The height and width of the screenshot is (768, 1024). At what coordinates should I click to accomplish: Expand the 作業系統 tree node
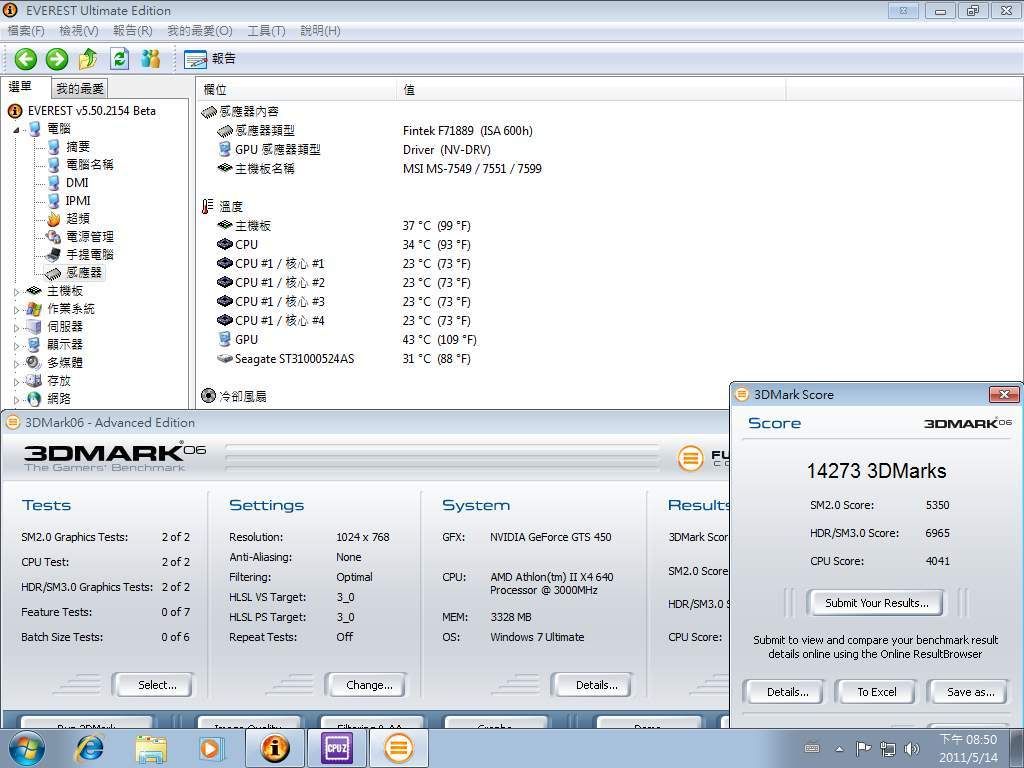16,310
